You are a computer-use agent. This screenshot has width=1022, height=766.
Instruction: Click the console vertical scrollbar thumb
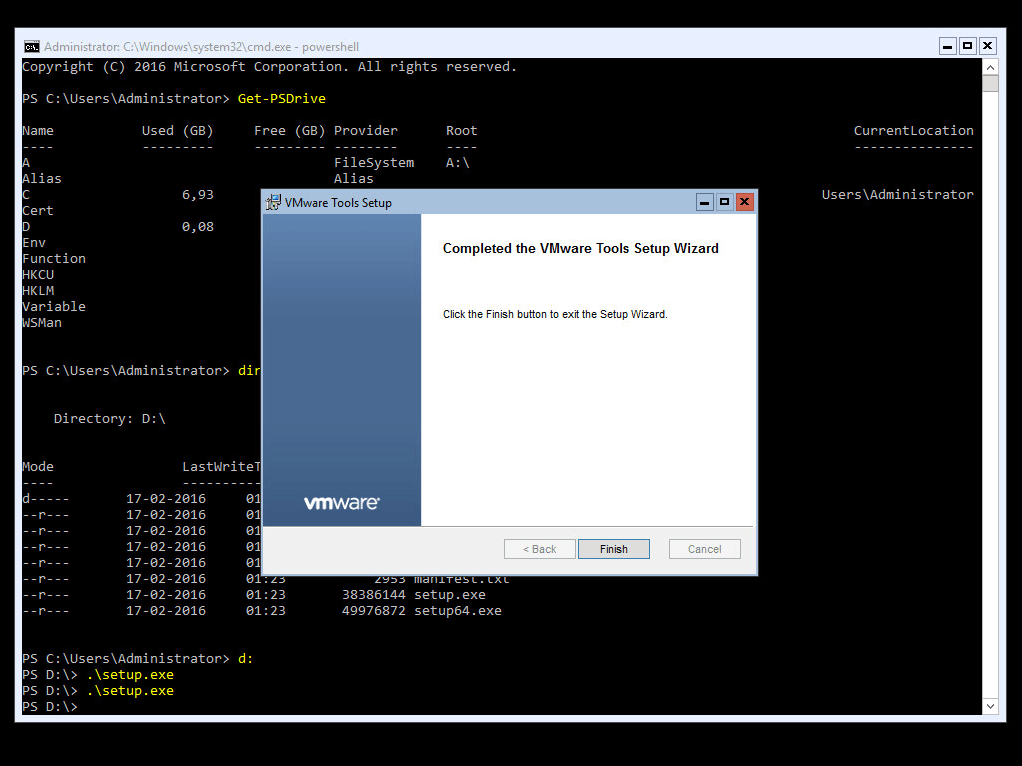(990, 83)
